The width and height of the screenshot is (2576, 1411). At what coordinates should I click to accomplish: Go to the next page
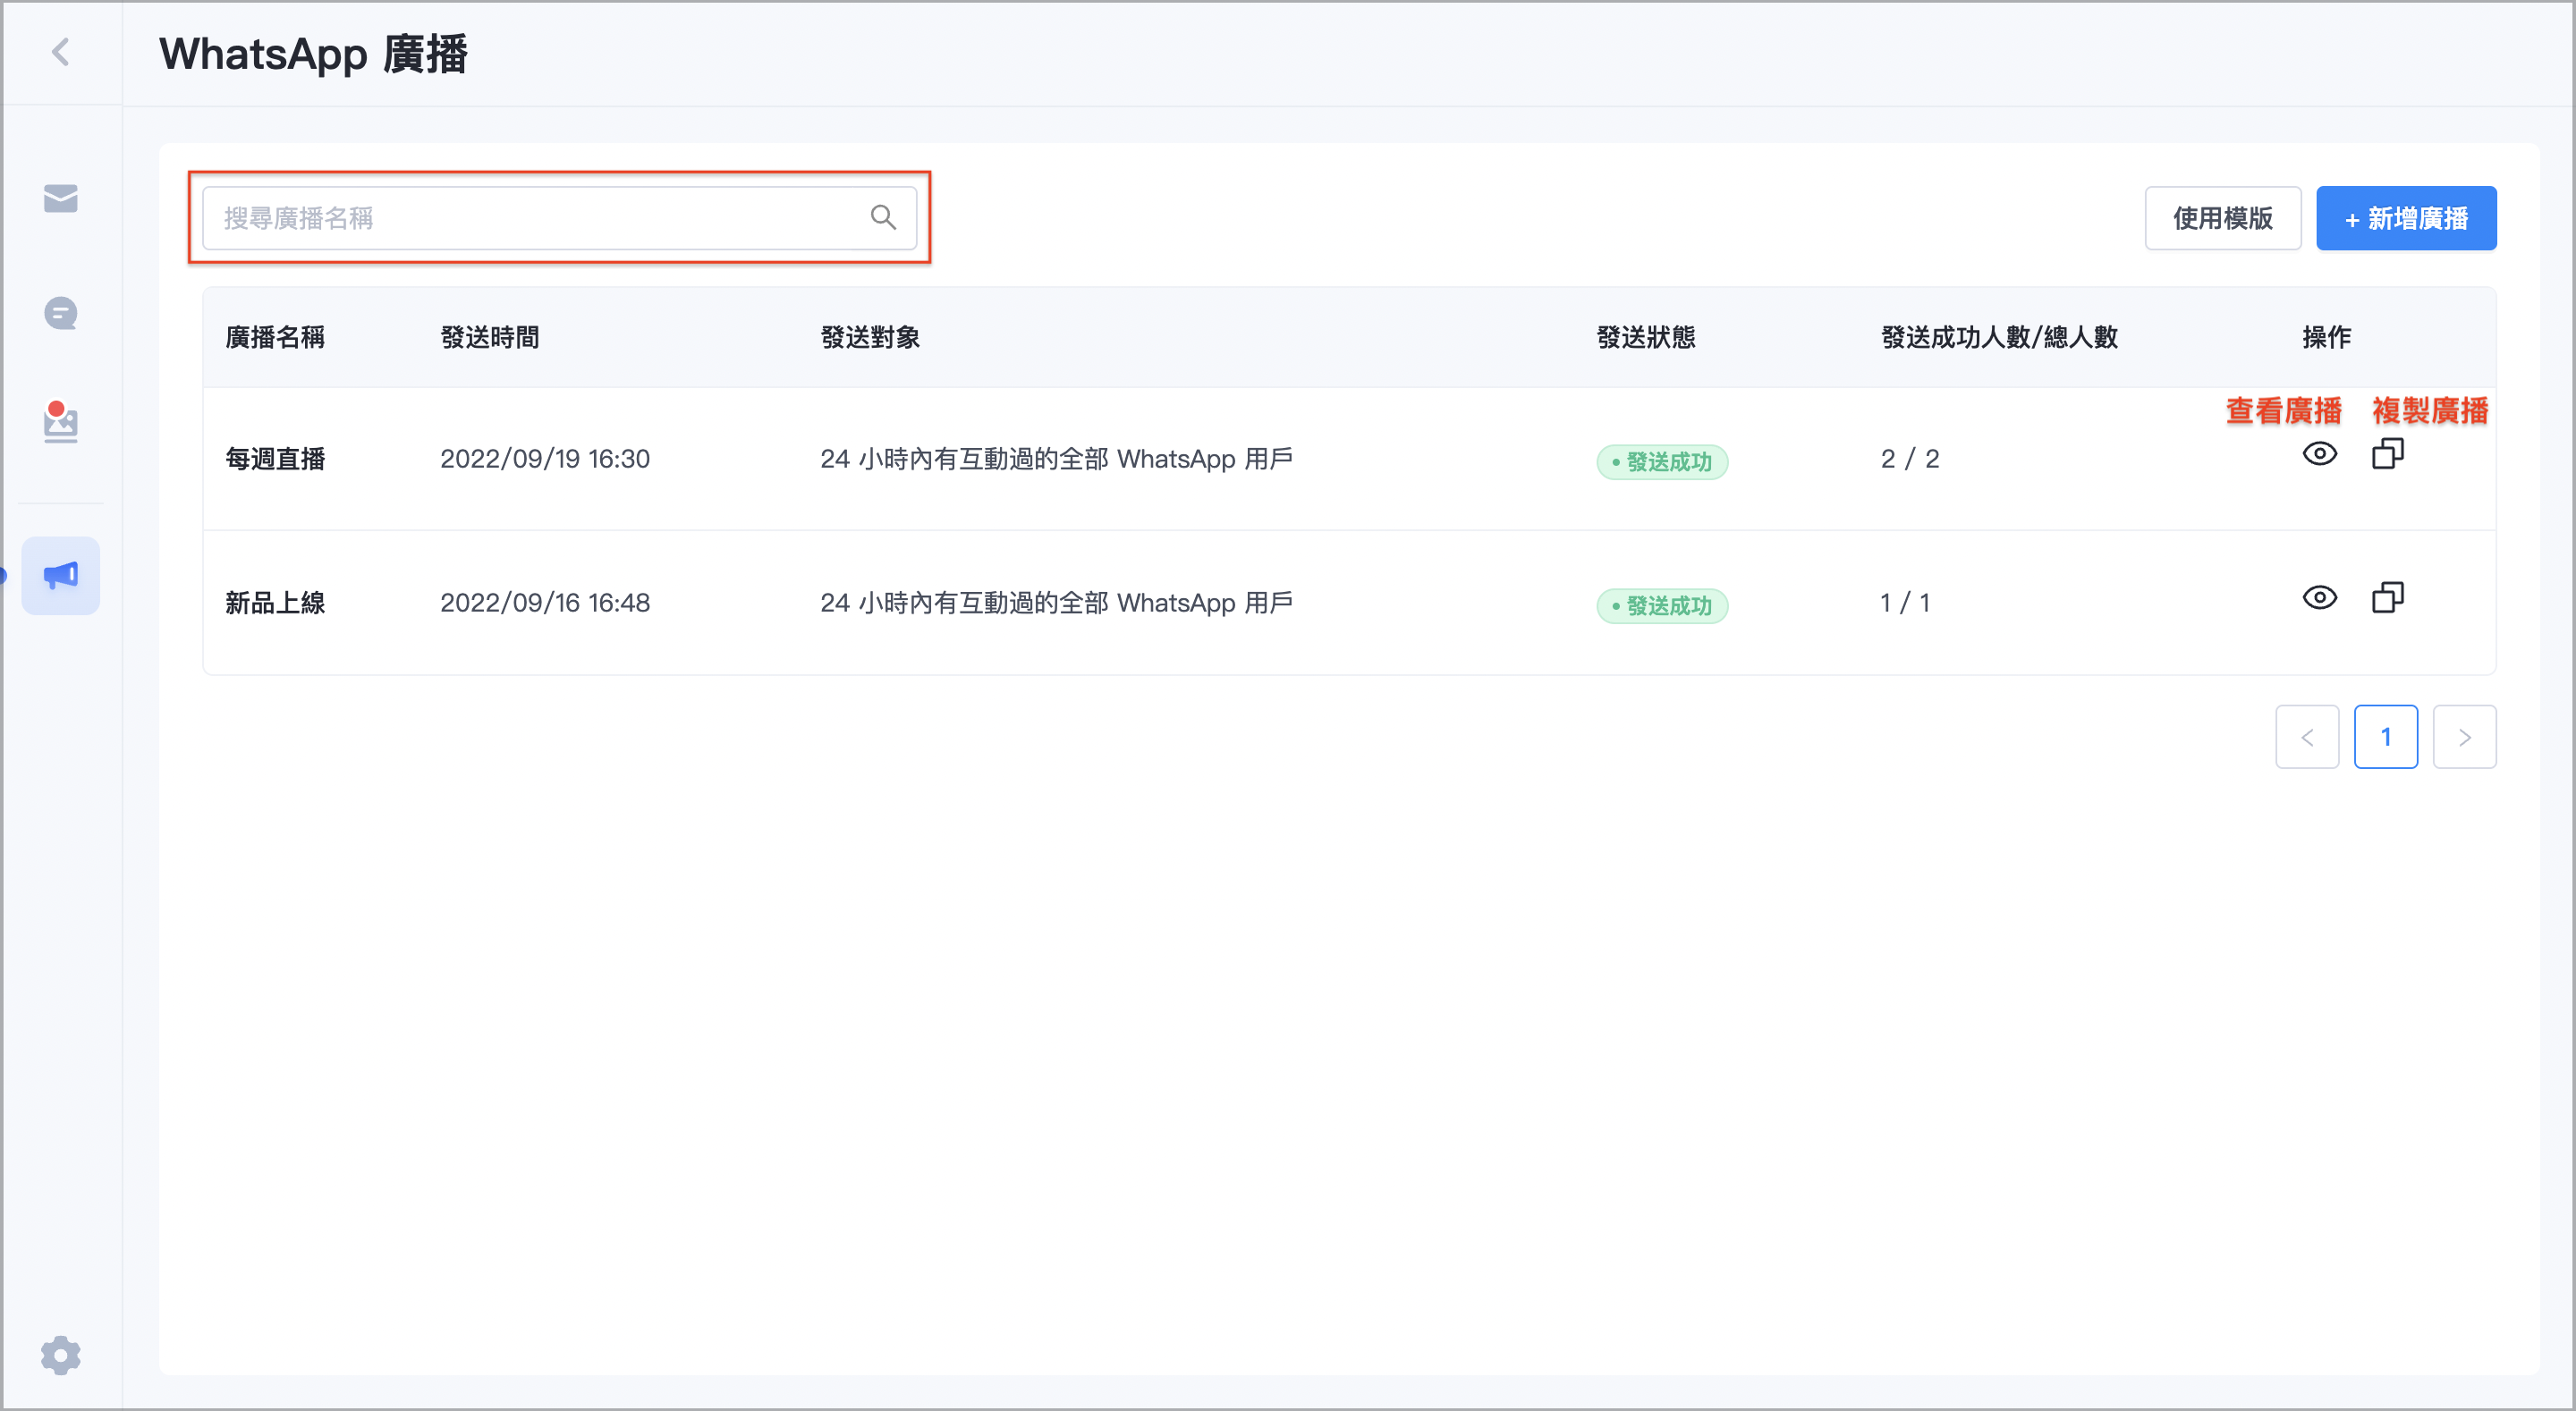coord(2465,737)
